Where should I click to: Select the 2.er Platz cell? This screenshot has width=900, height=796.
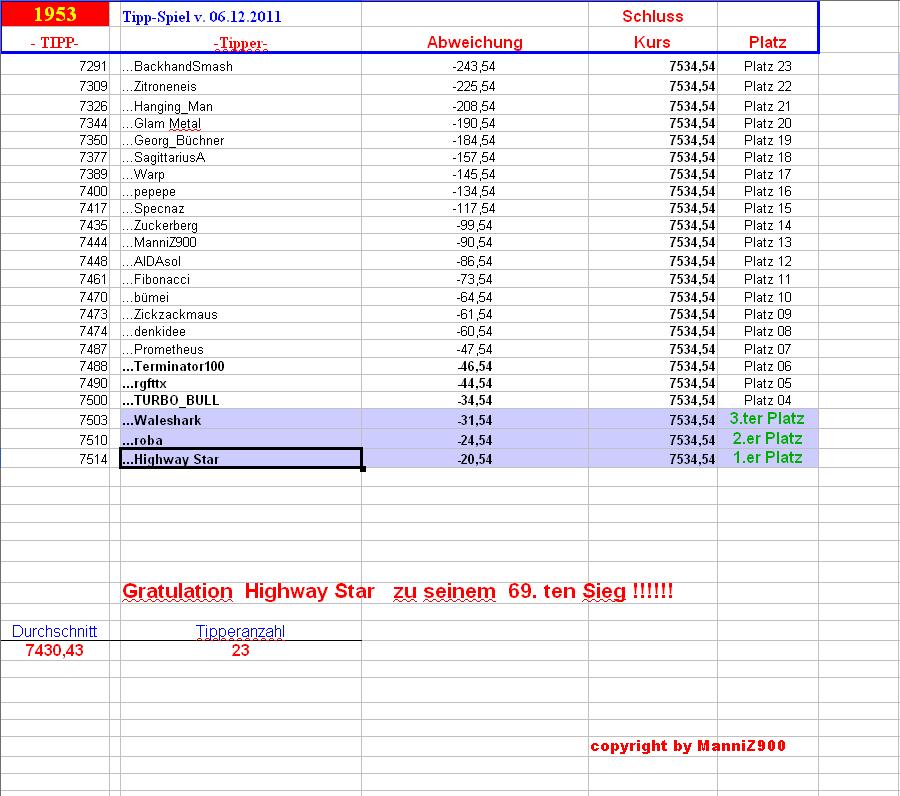click(767, 439)
